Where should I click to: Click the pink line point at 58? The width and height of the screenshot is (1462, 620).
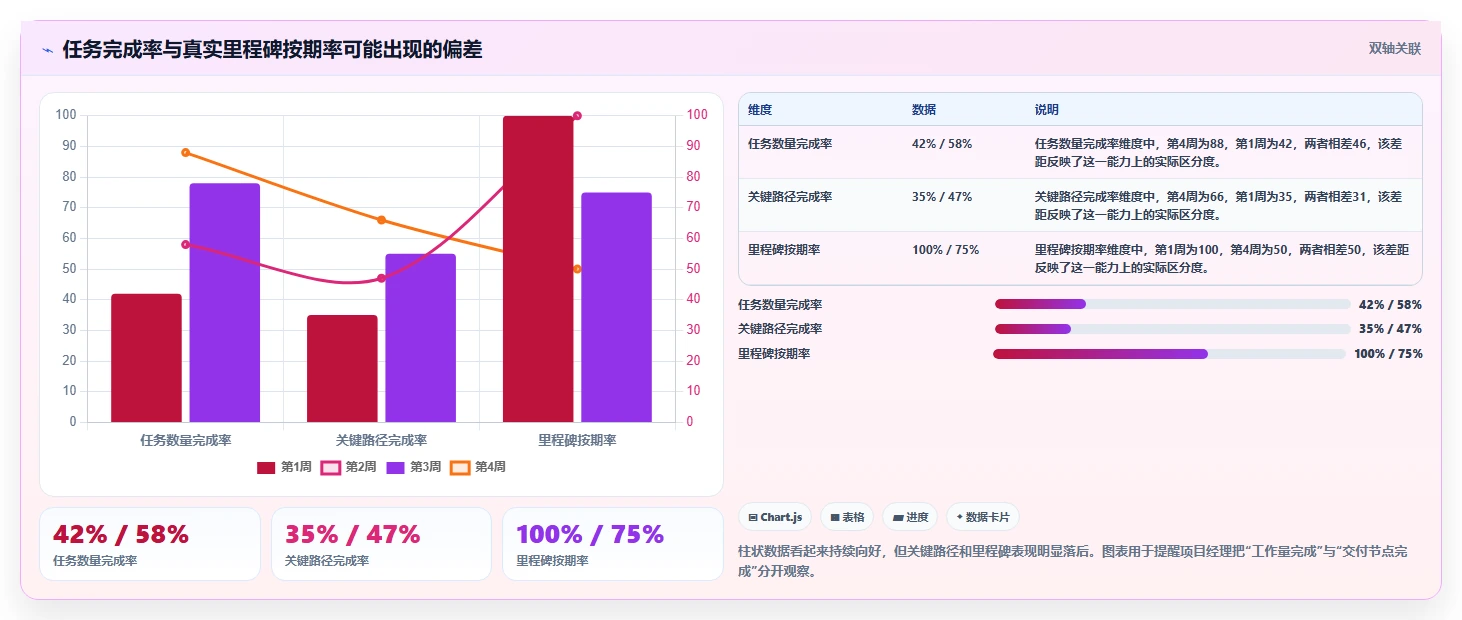pyautogui.click(x=186, y=244)
